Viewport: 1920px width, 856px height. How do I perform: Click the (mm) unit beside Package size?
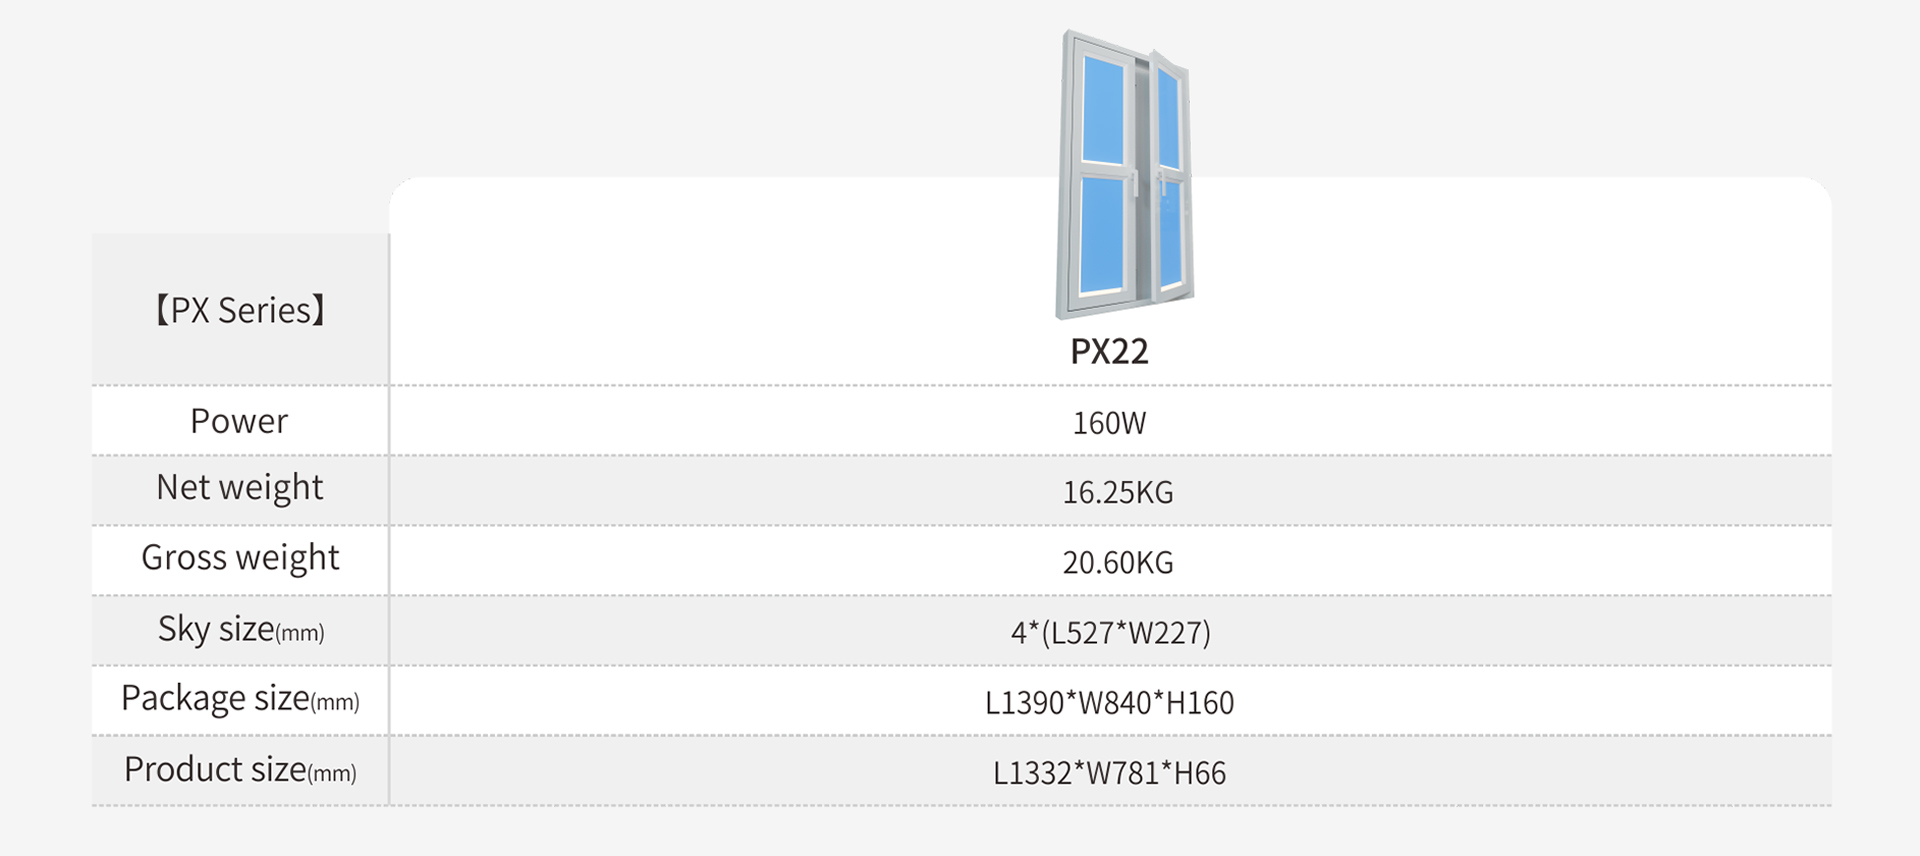335,703
